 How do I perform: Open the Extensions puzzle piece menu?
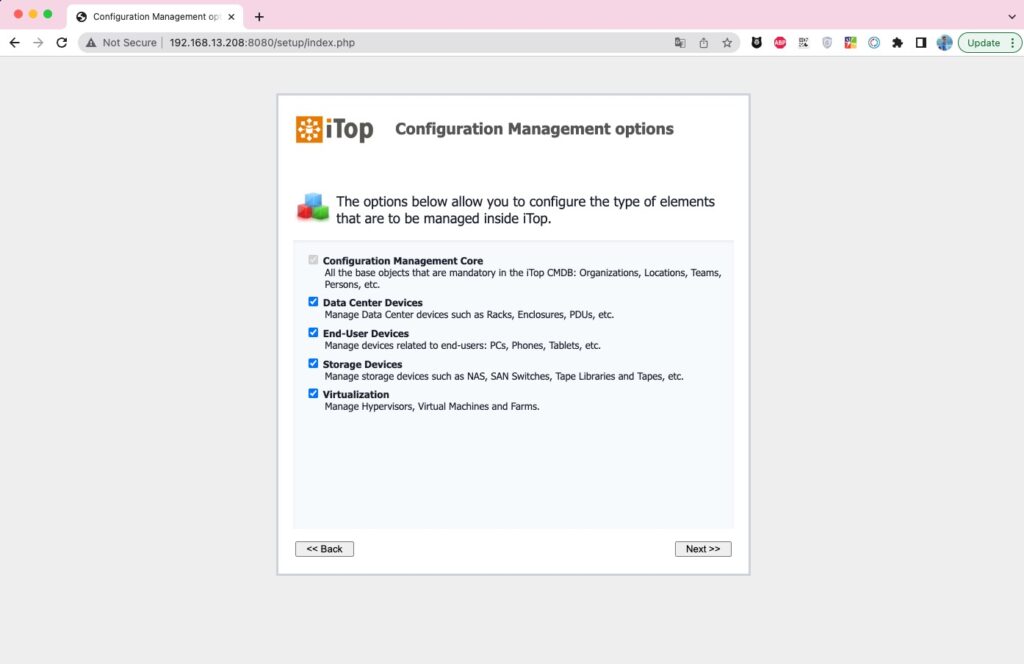tap(897, 43)
